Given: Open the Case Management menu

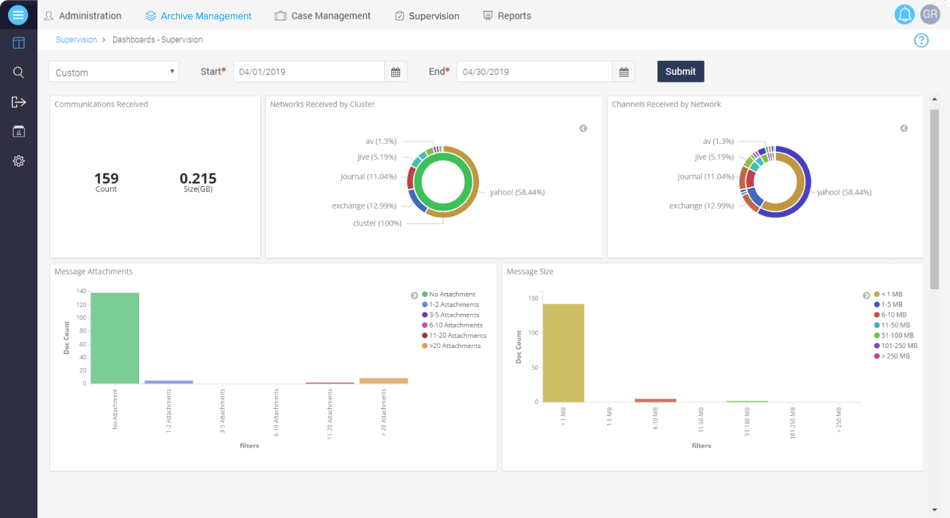Looking at the screenshot, I should (x=322, y=16).
